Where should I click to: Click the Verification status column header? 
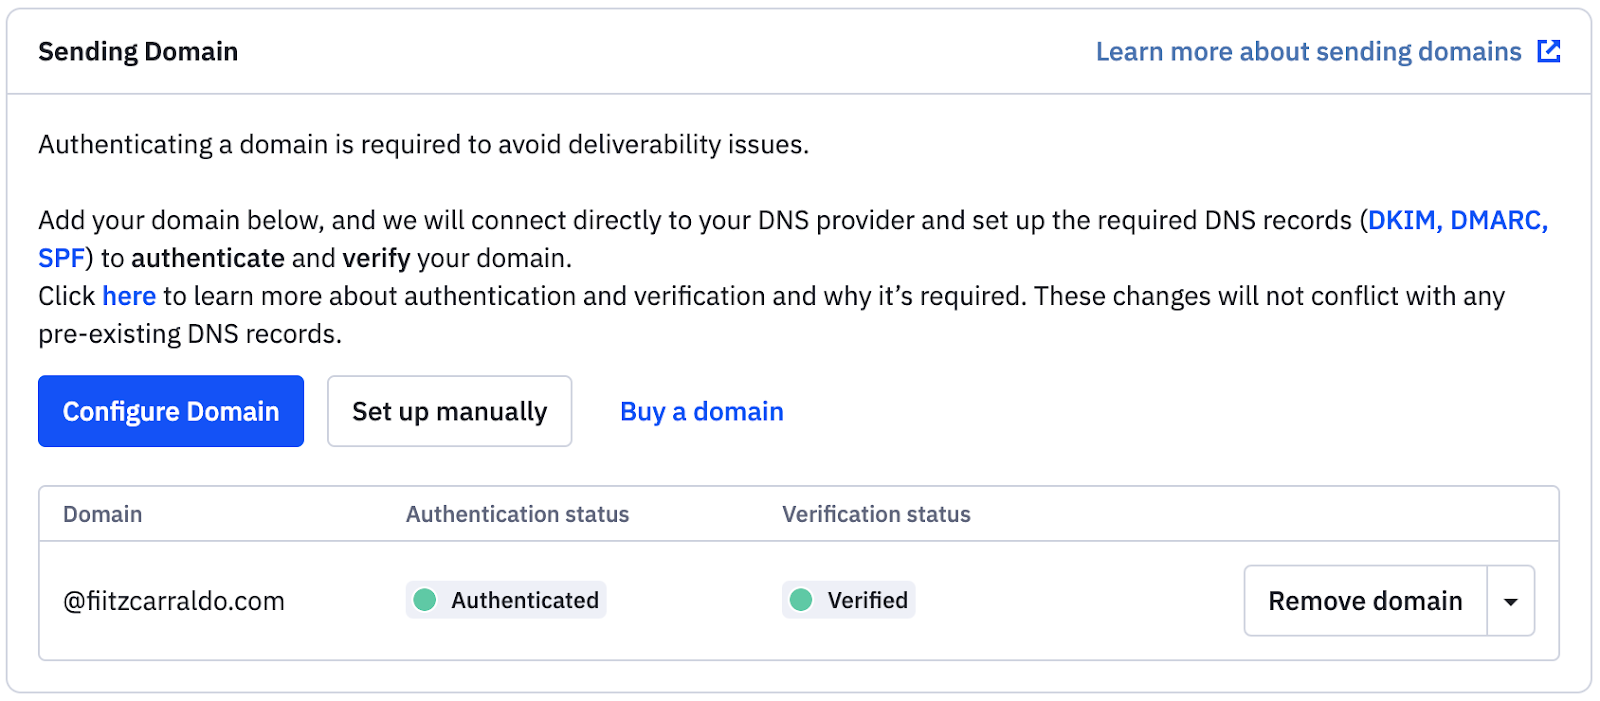[x=876, y=514]
